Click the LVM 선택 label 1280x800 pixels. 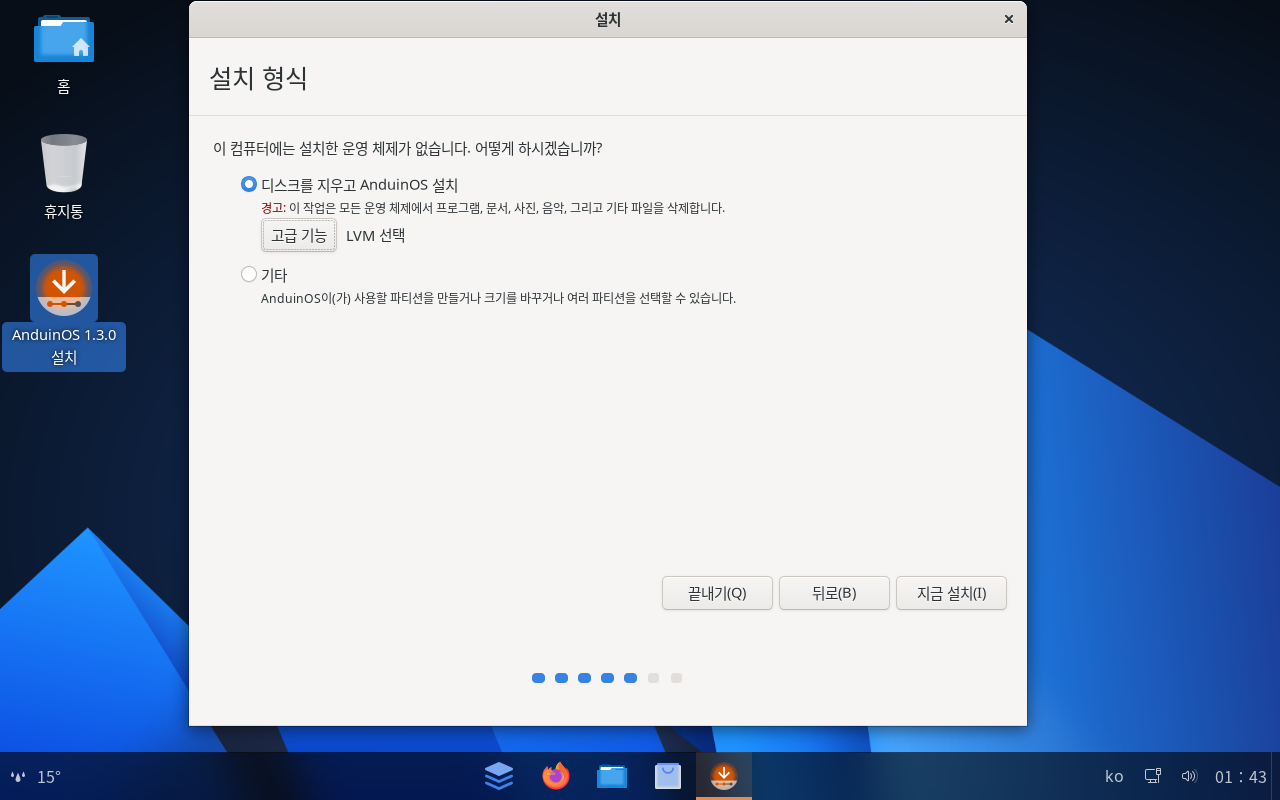[375, 236]
